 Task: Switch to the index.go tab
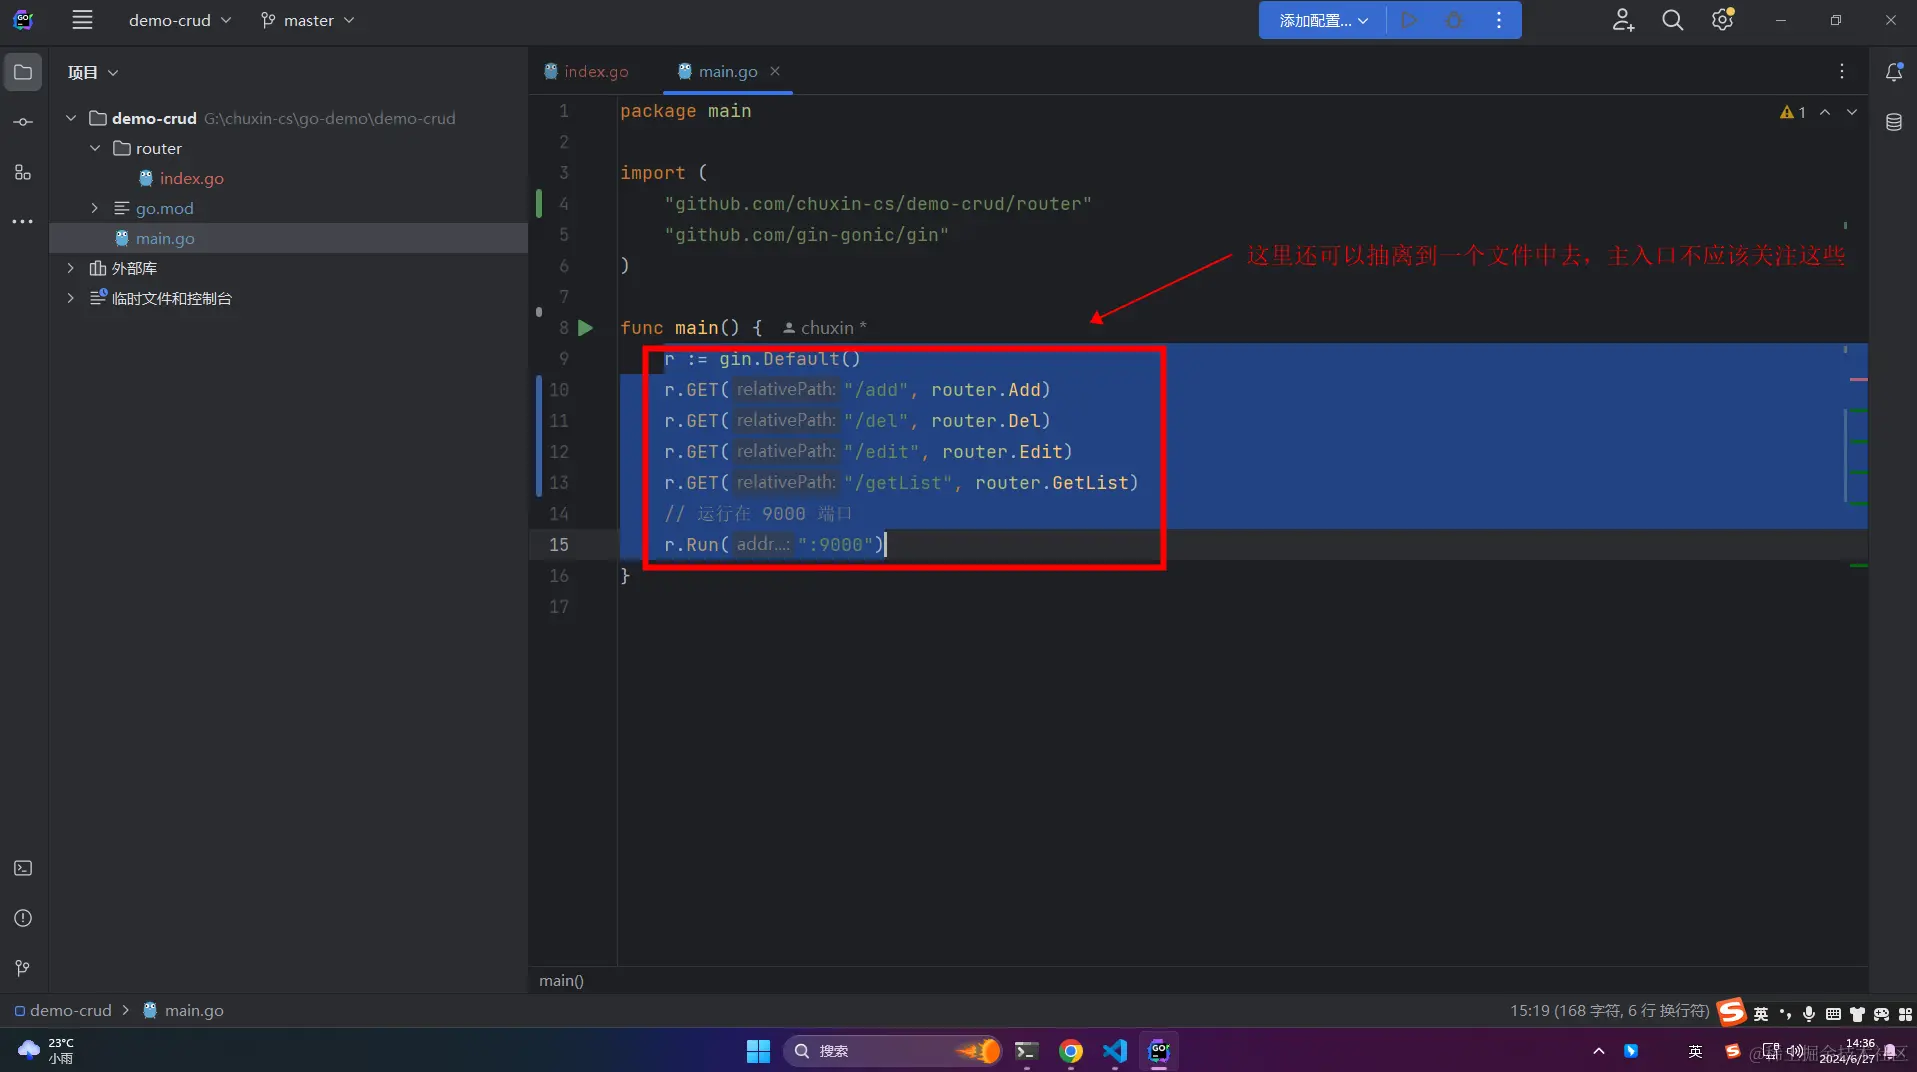(x=587, y=71)
